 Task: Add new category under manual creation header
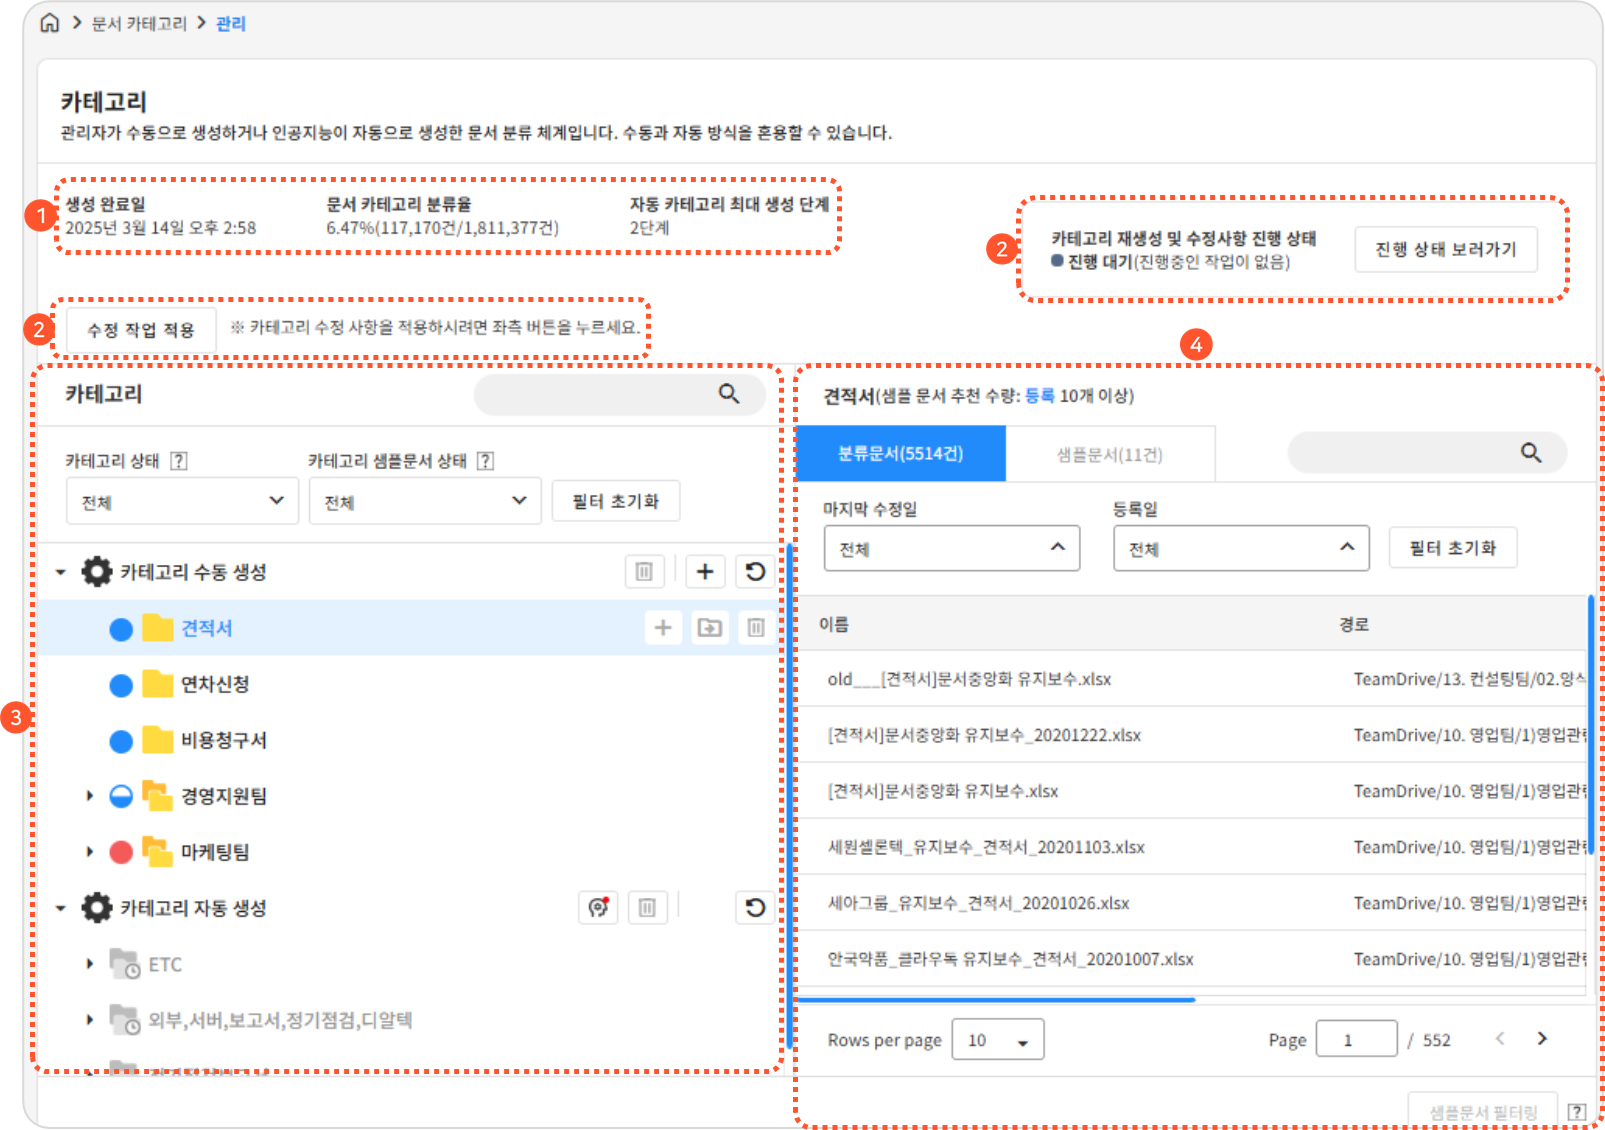[705, 571]
